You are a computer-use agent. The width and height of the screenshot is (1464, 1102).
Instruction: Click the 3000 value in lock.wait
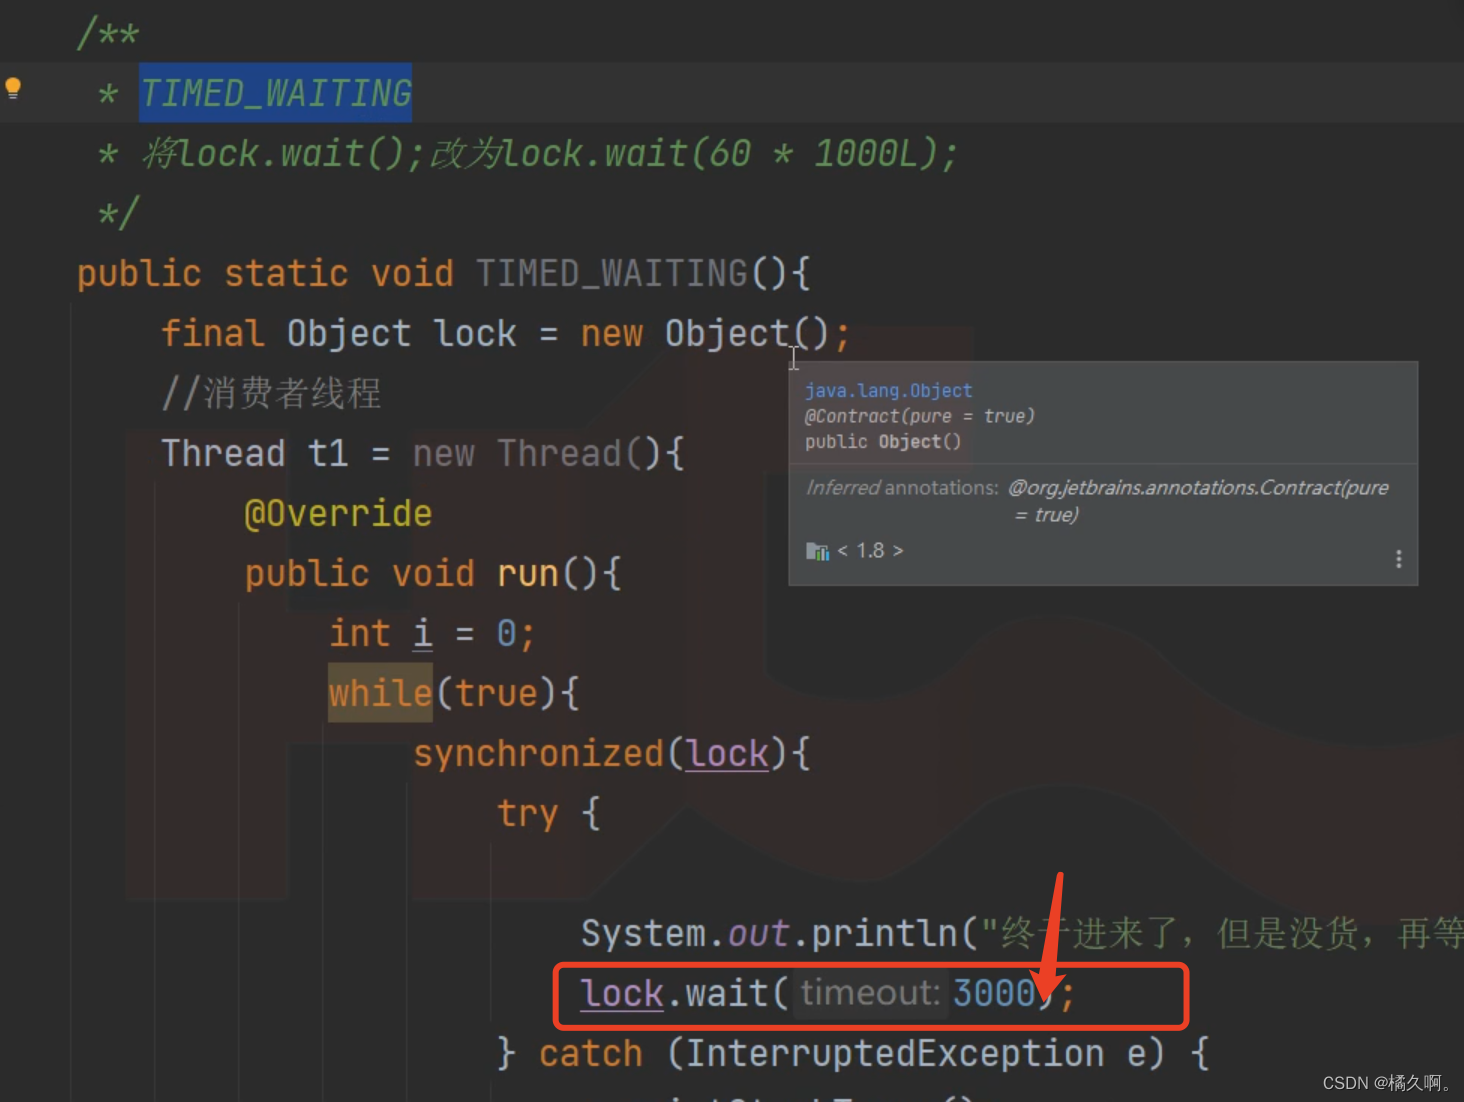point(994,993)
